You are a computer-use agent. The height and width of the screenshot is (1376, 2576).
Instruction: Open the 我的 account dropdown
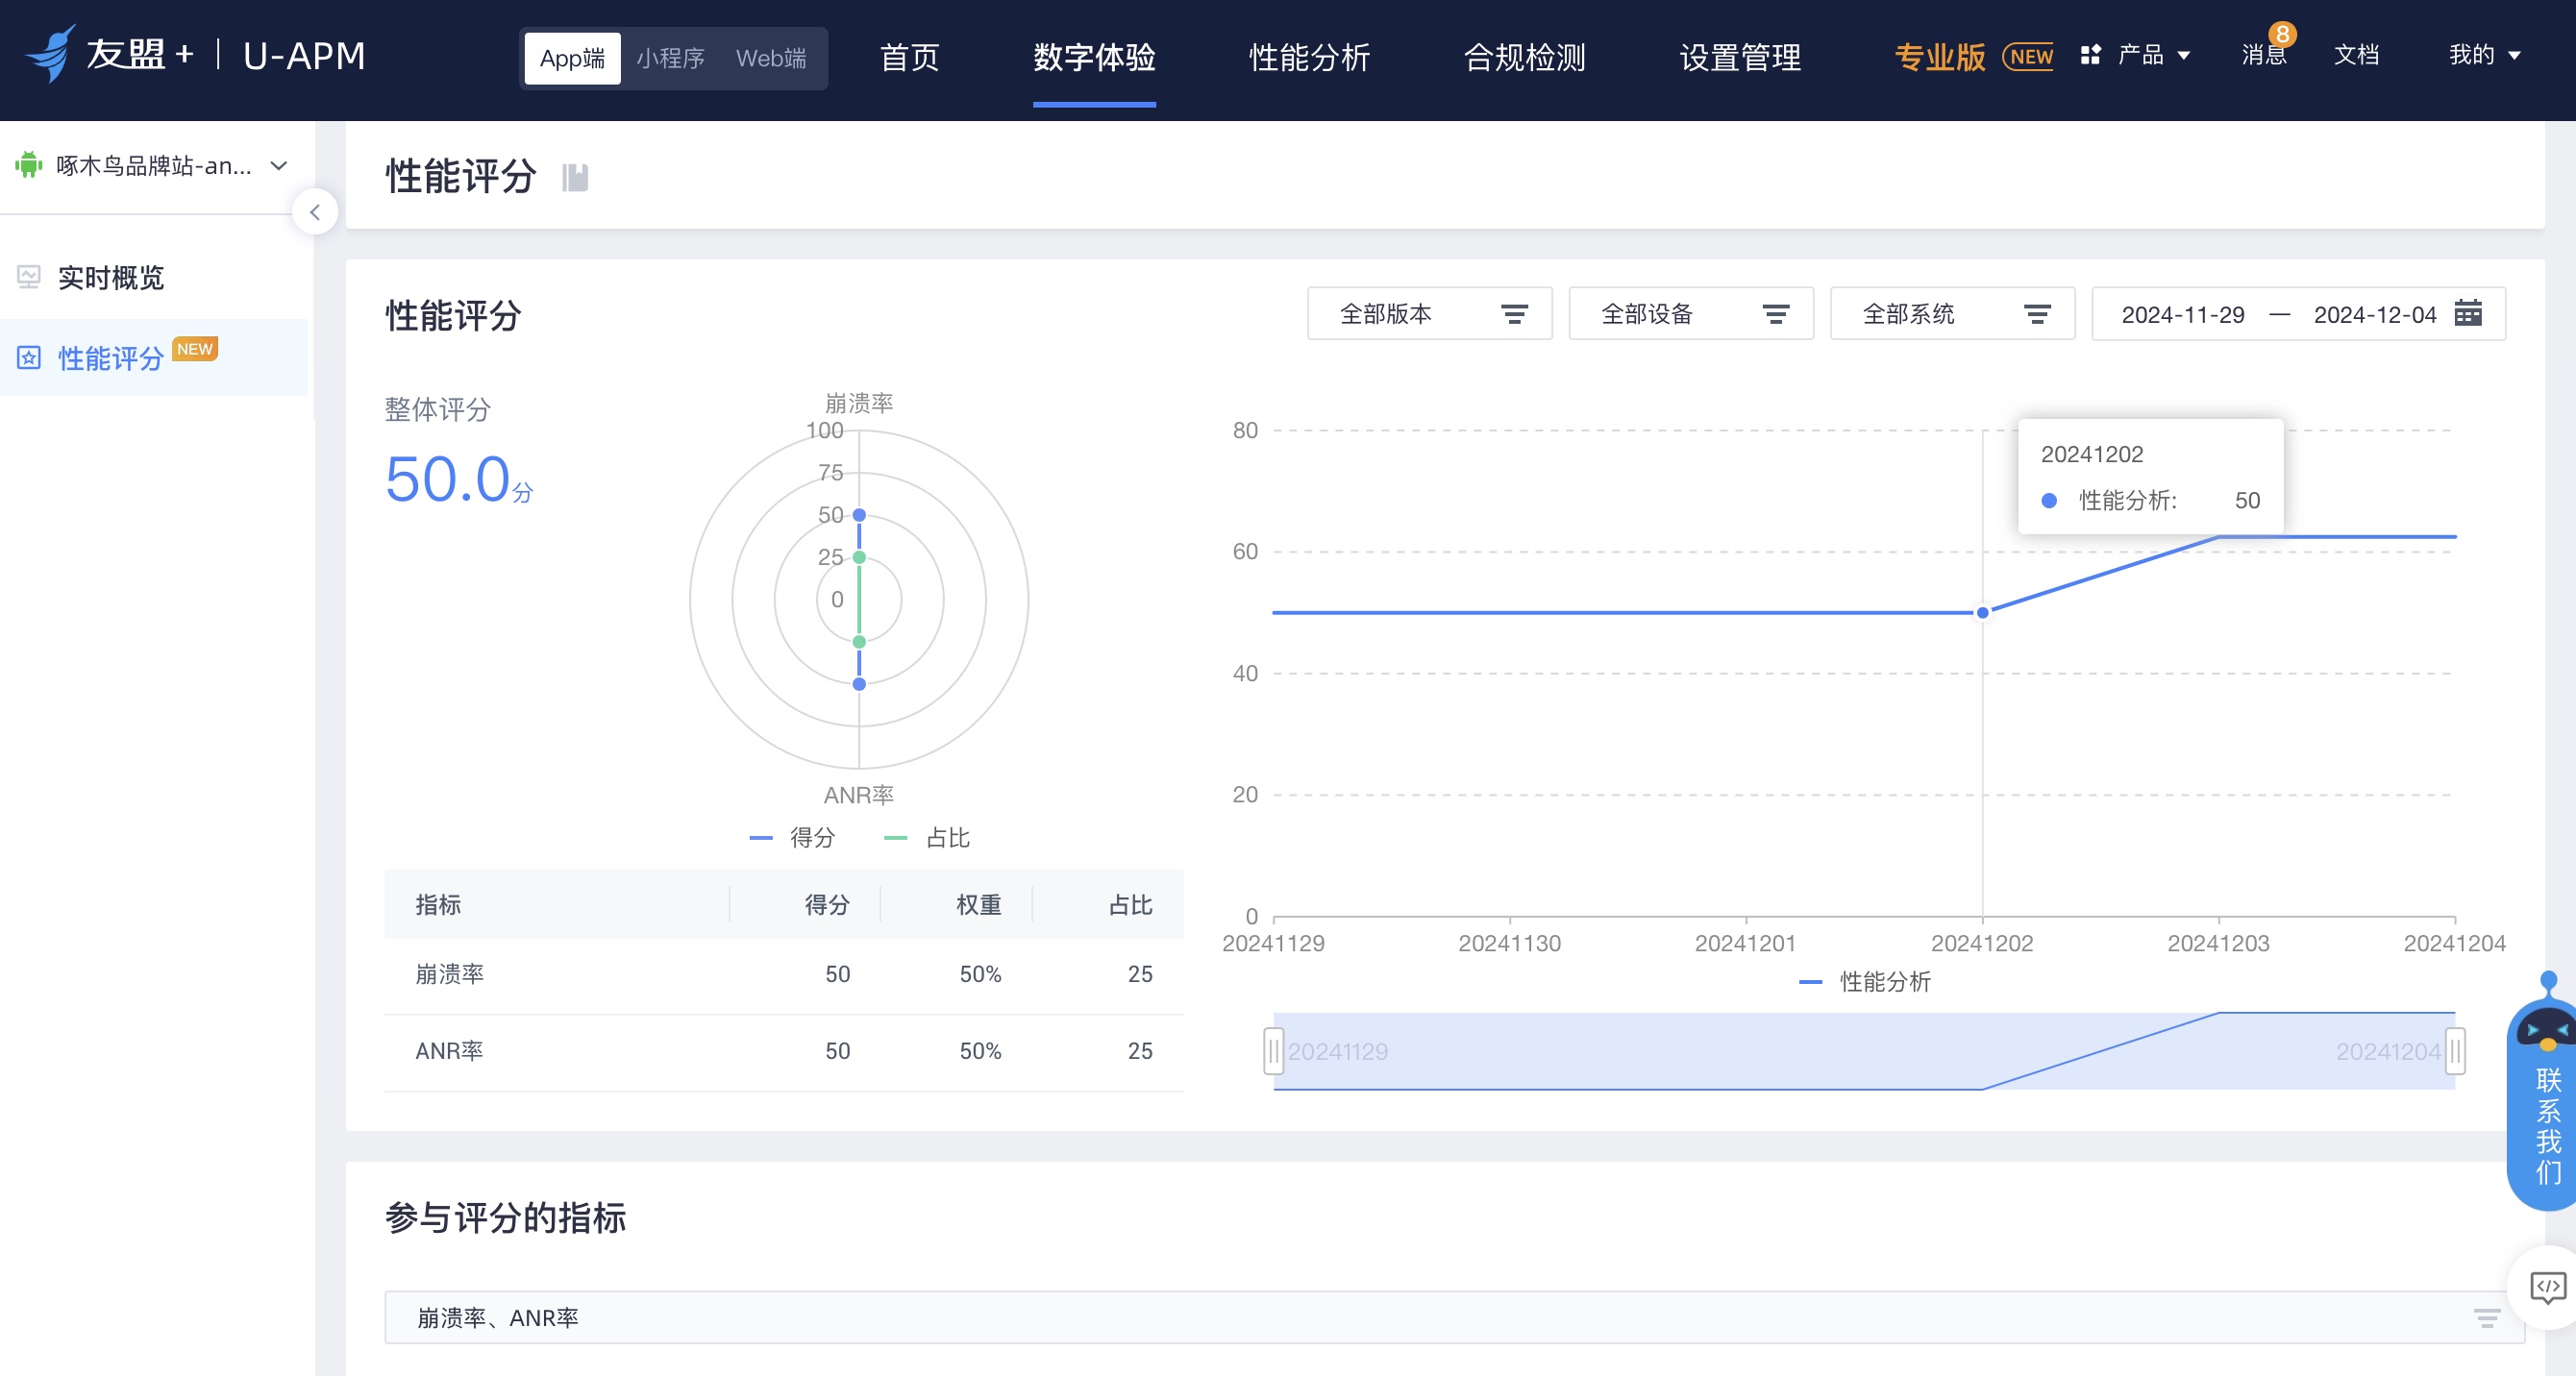pos(2485,55)
